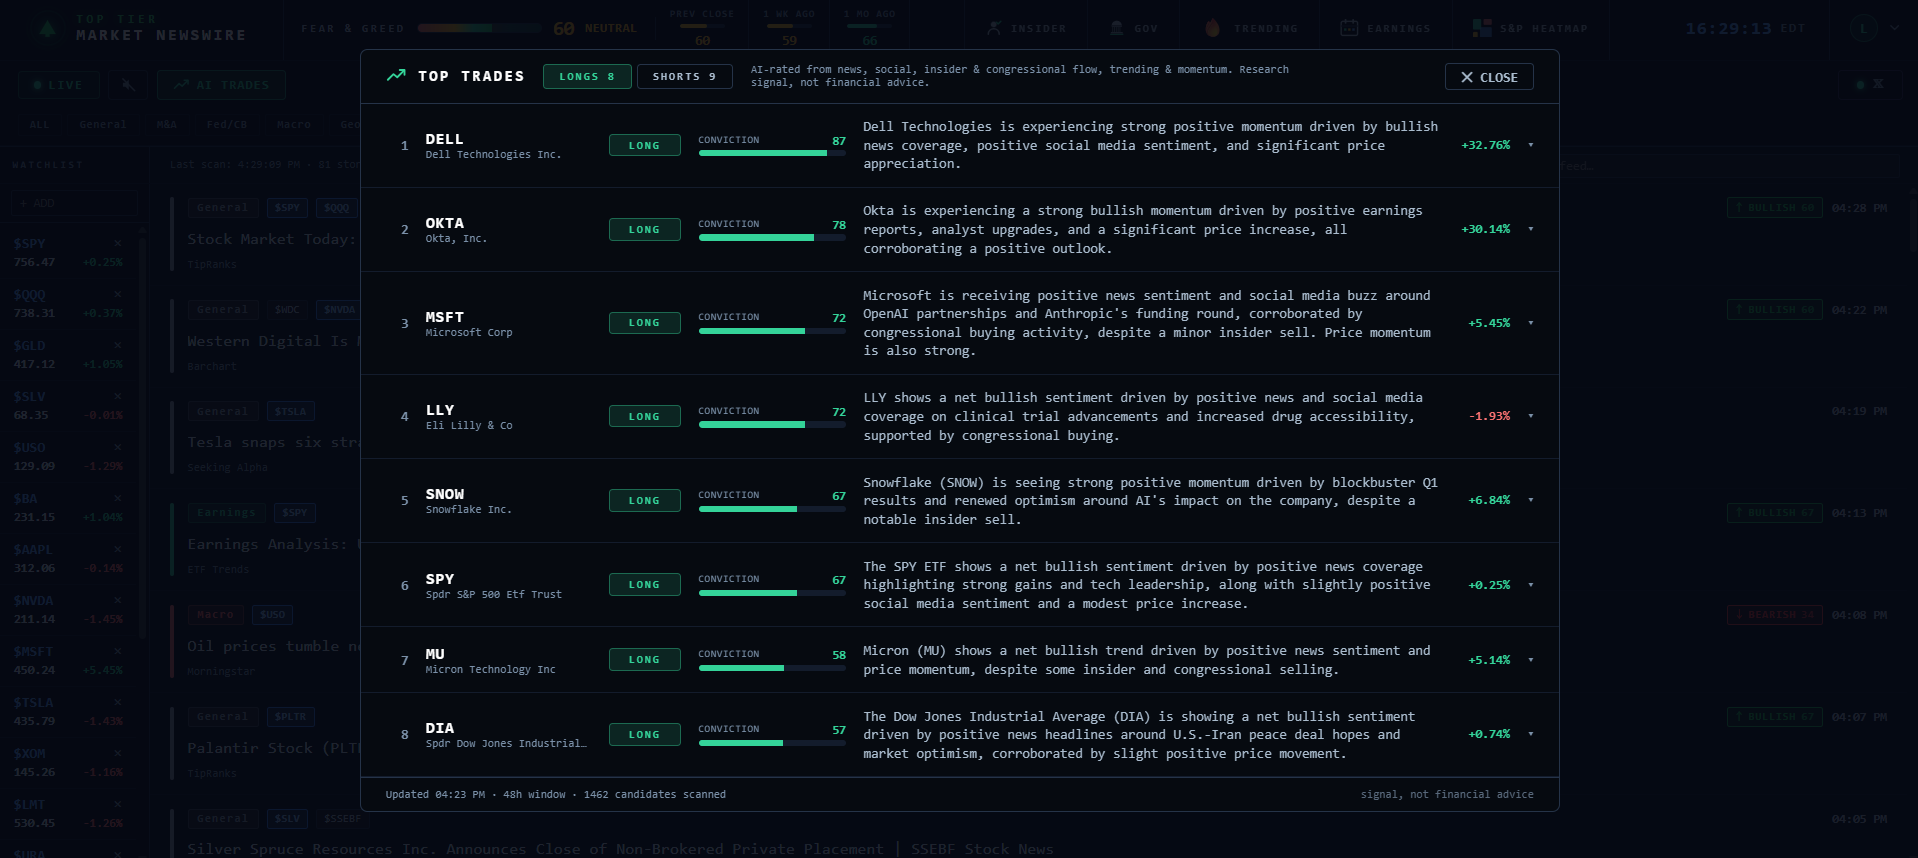This screenshot has height=858, width=1918.
Task: Open the 'Stock Market Today:' headline
Action: point(272,239)
